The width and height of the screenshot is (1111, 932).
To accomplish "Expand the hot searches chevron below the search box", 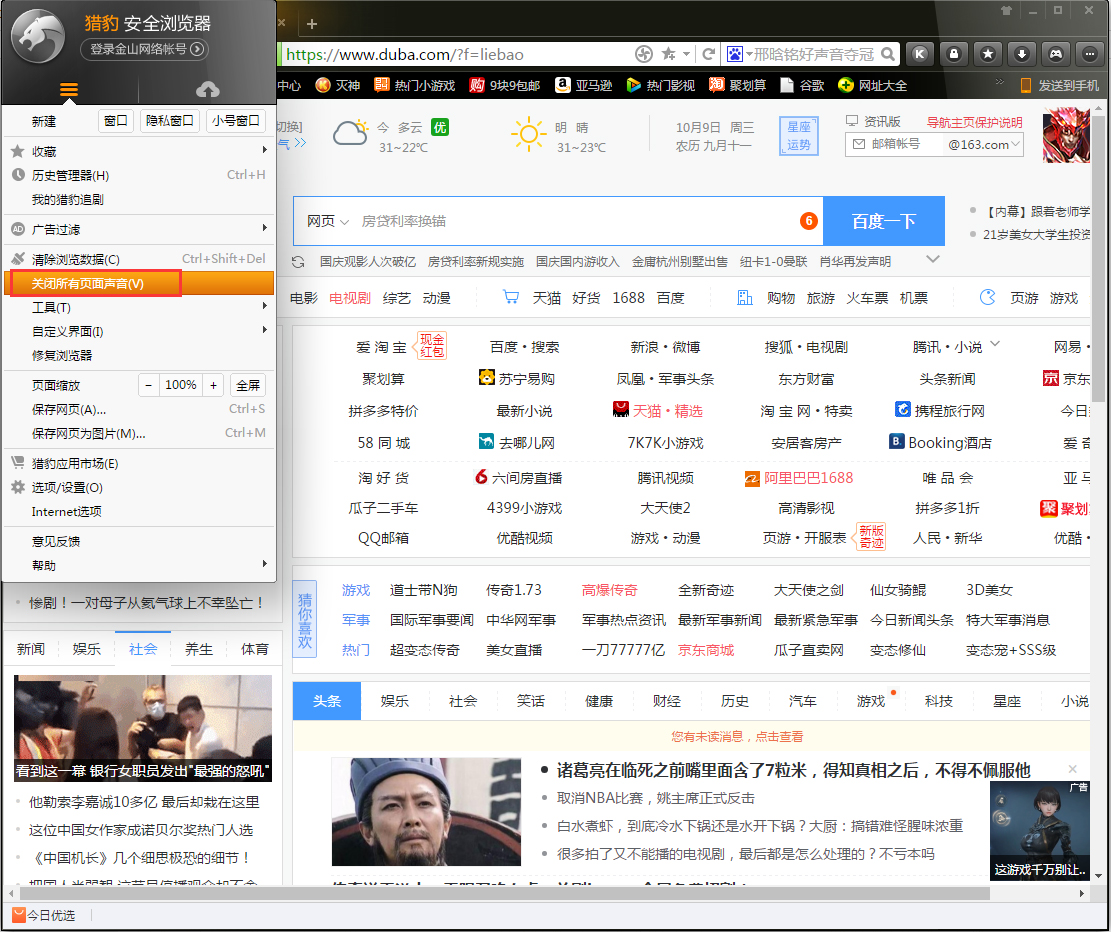I will tap(933, 259).
